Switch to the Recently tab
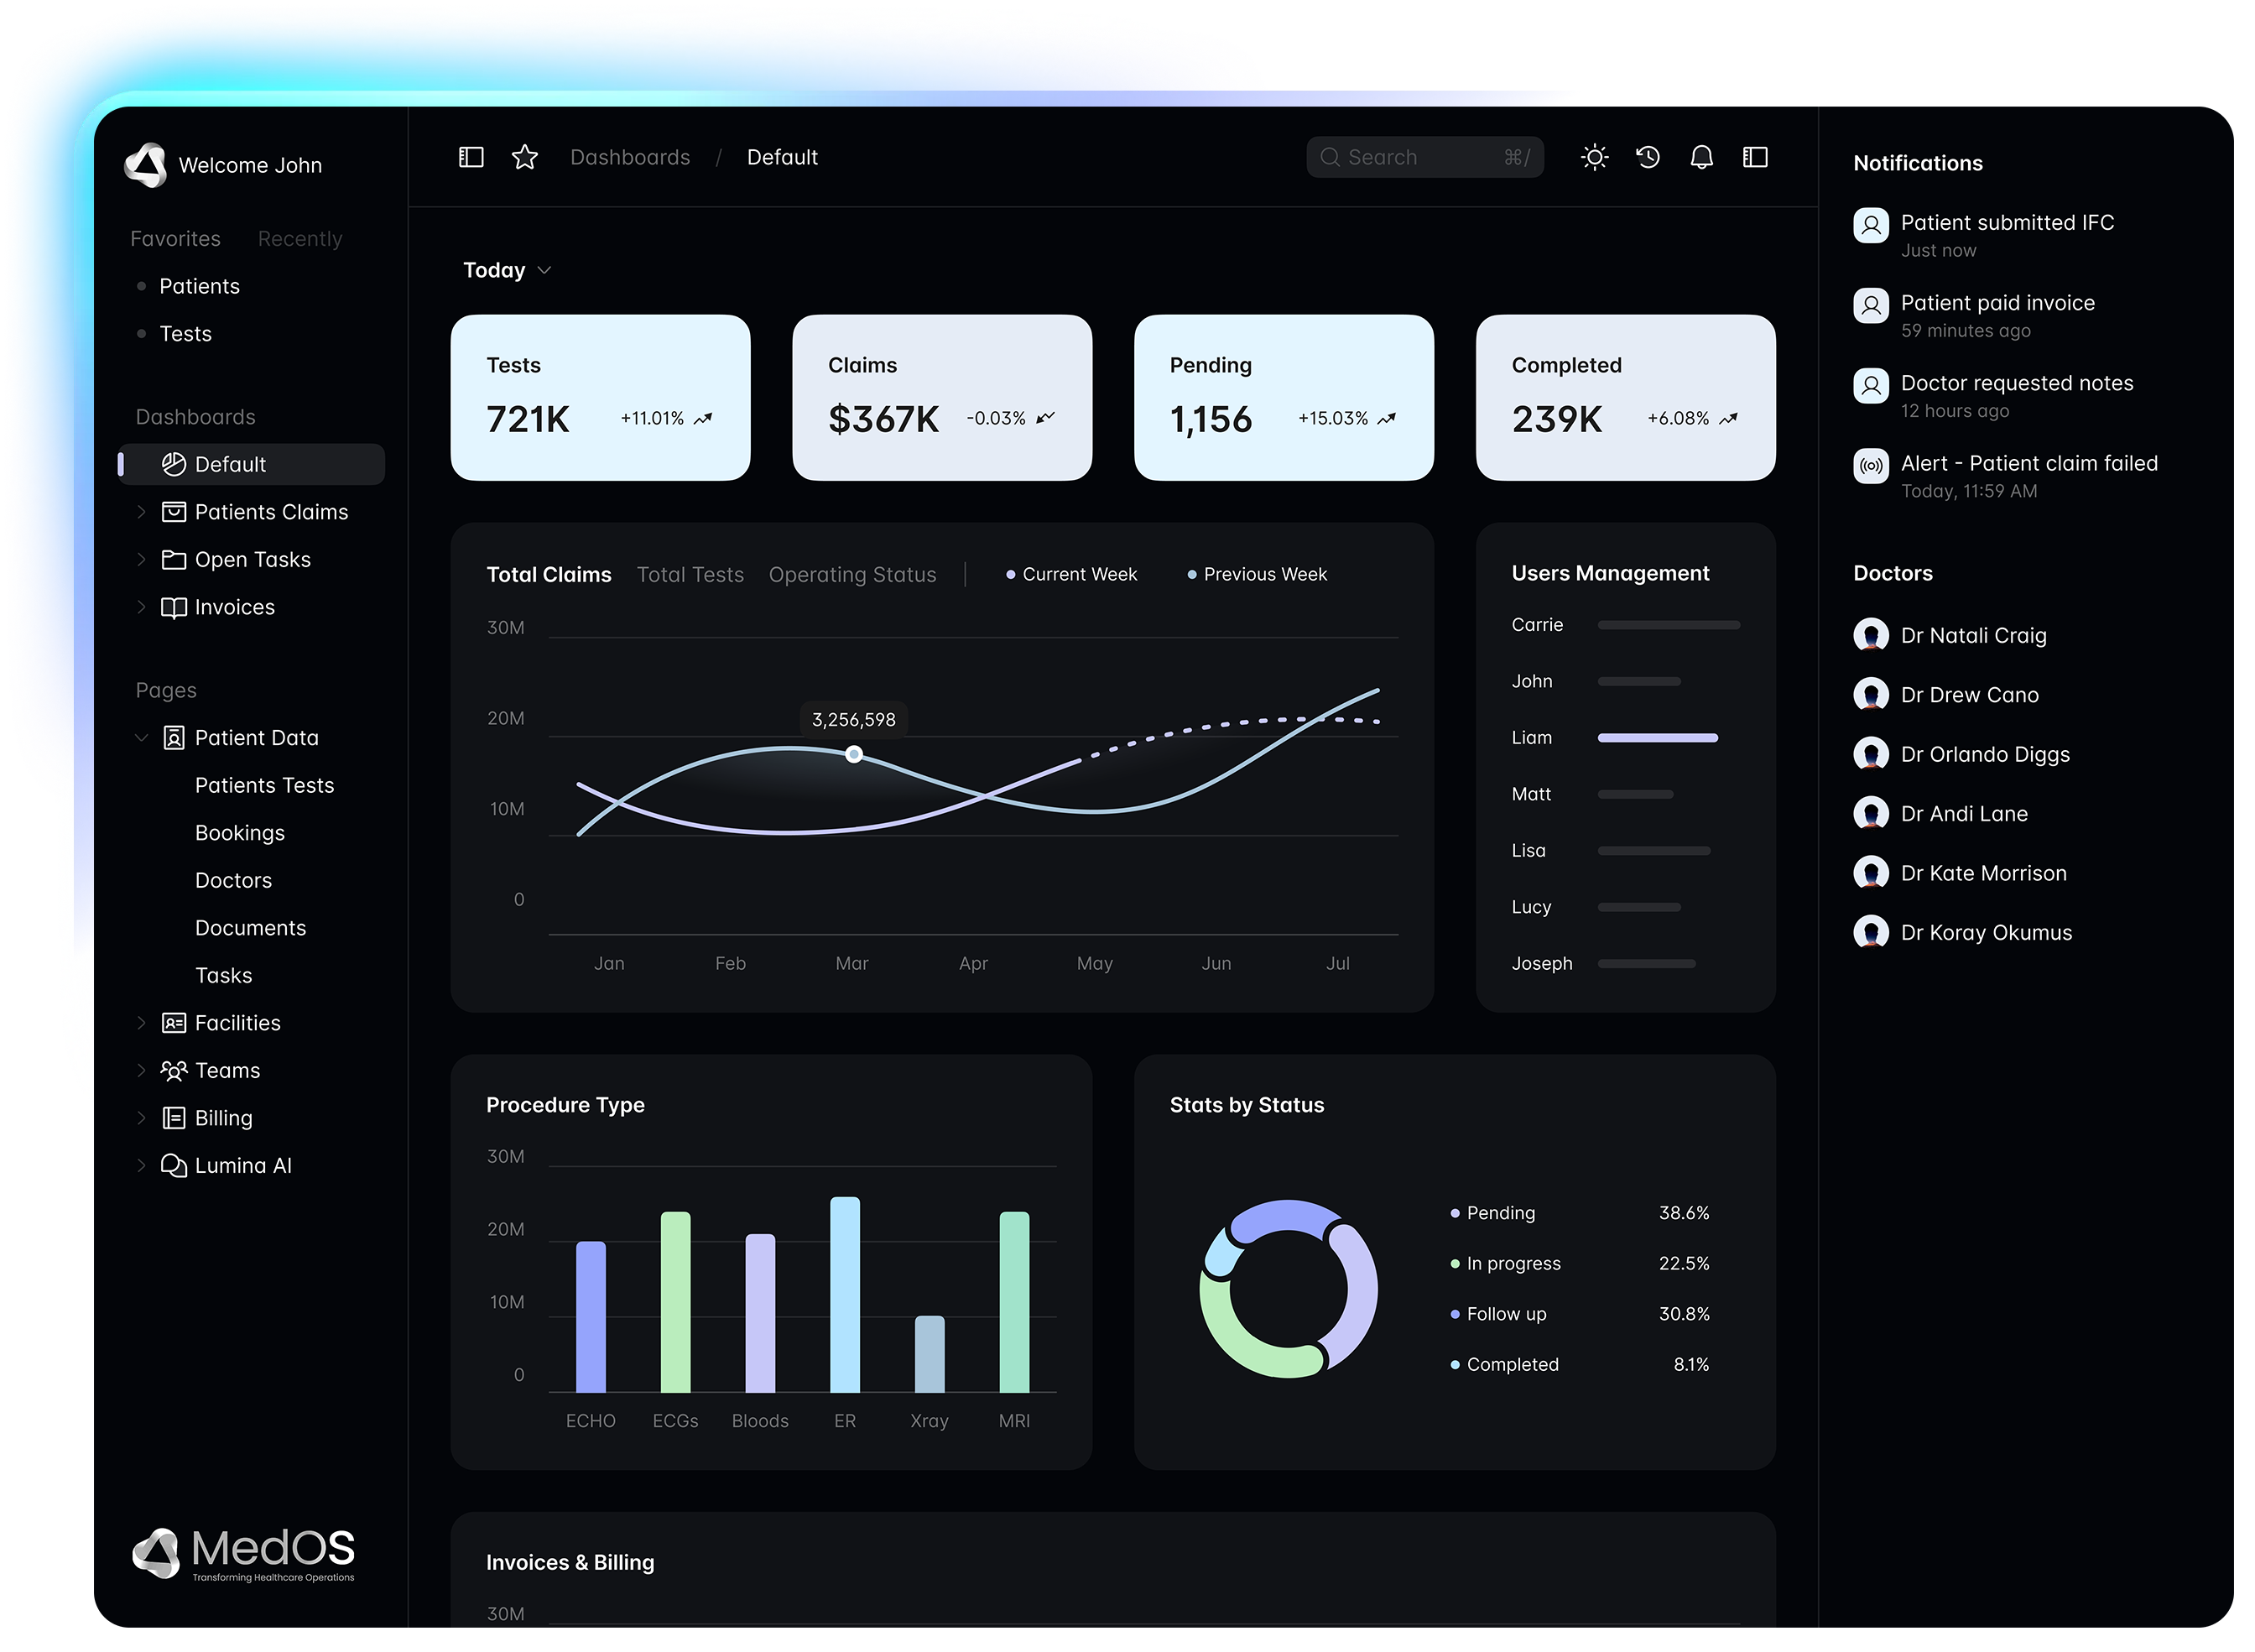2255x1652 pixels. (300, 239)
